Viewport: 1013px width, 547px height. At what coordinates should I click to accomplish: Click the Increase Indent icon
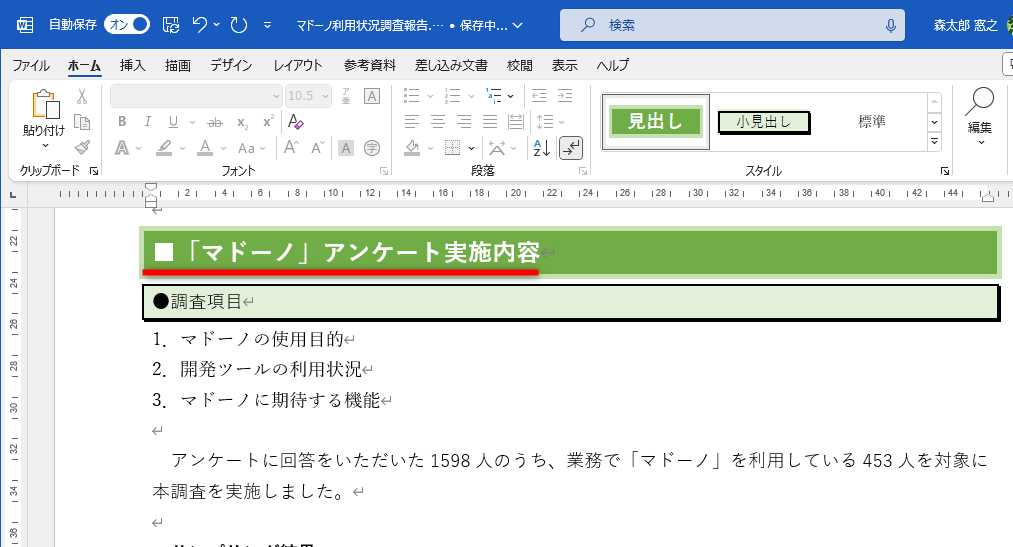[x=565, y=96]
